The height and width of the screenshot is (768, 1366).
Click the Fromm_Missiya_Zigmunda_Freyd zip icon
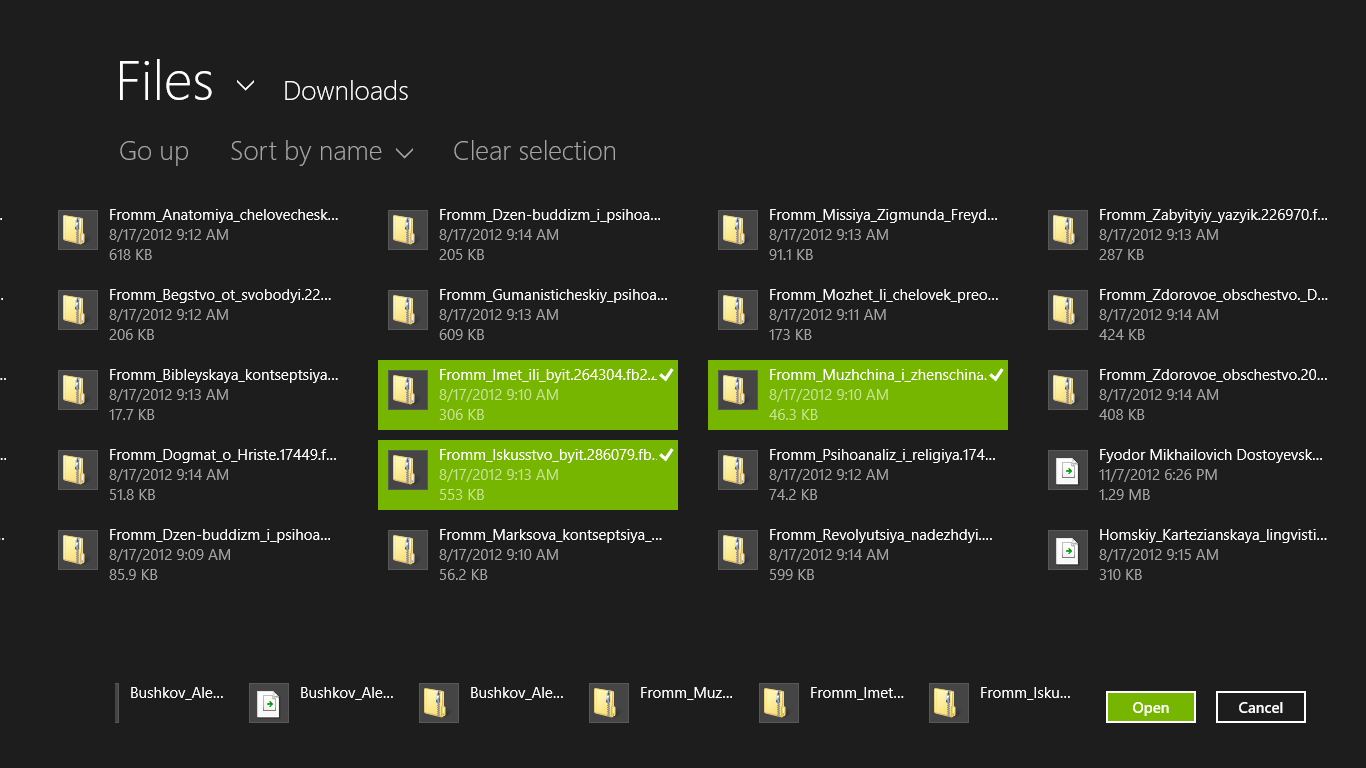tap(738, 230)
